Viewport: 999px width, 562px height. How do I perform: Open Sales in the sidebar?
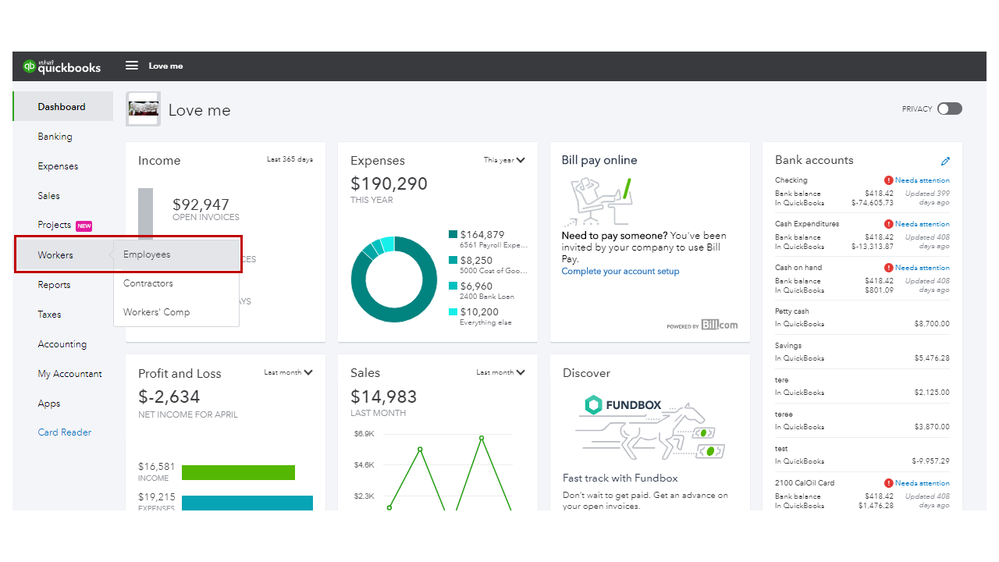(x=48, y=196)
